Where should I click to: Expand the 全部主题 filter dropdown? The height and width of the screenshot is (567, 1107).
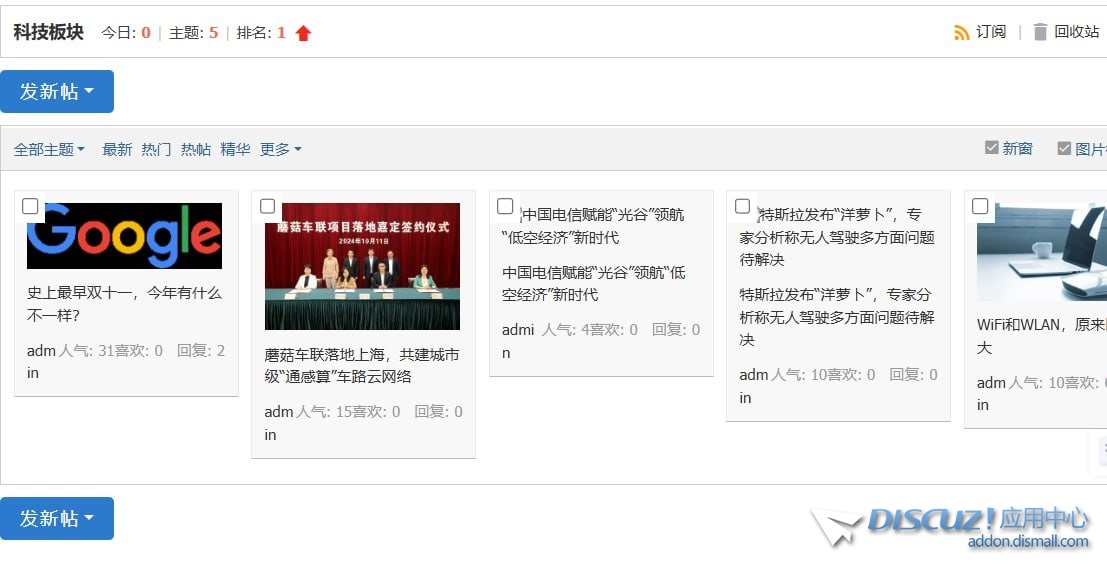pyautogui.click(x=49, y=149)
